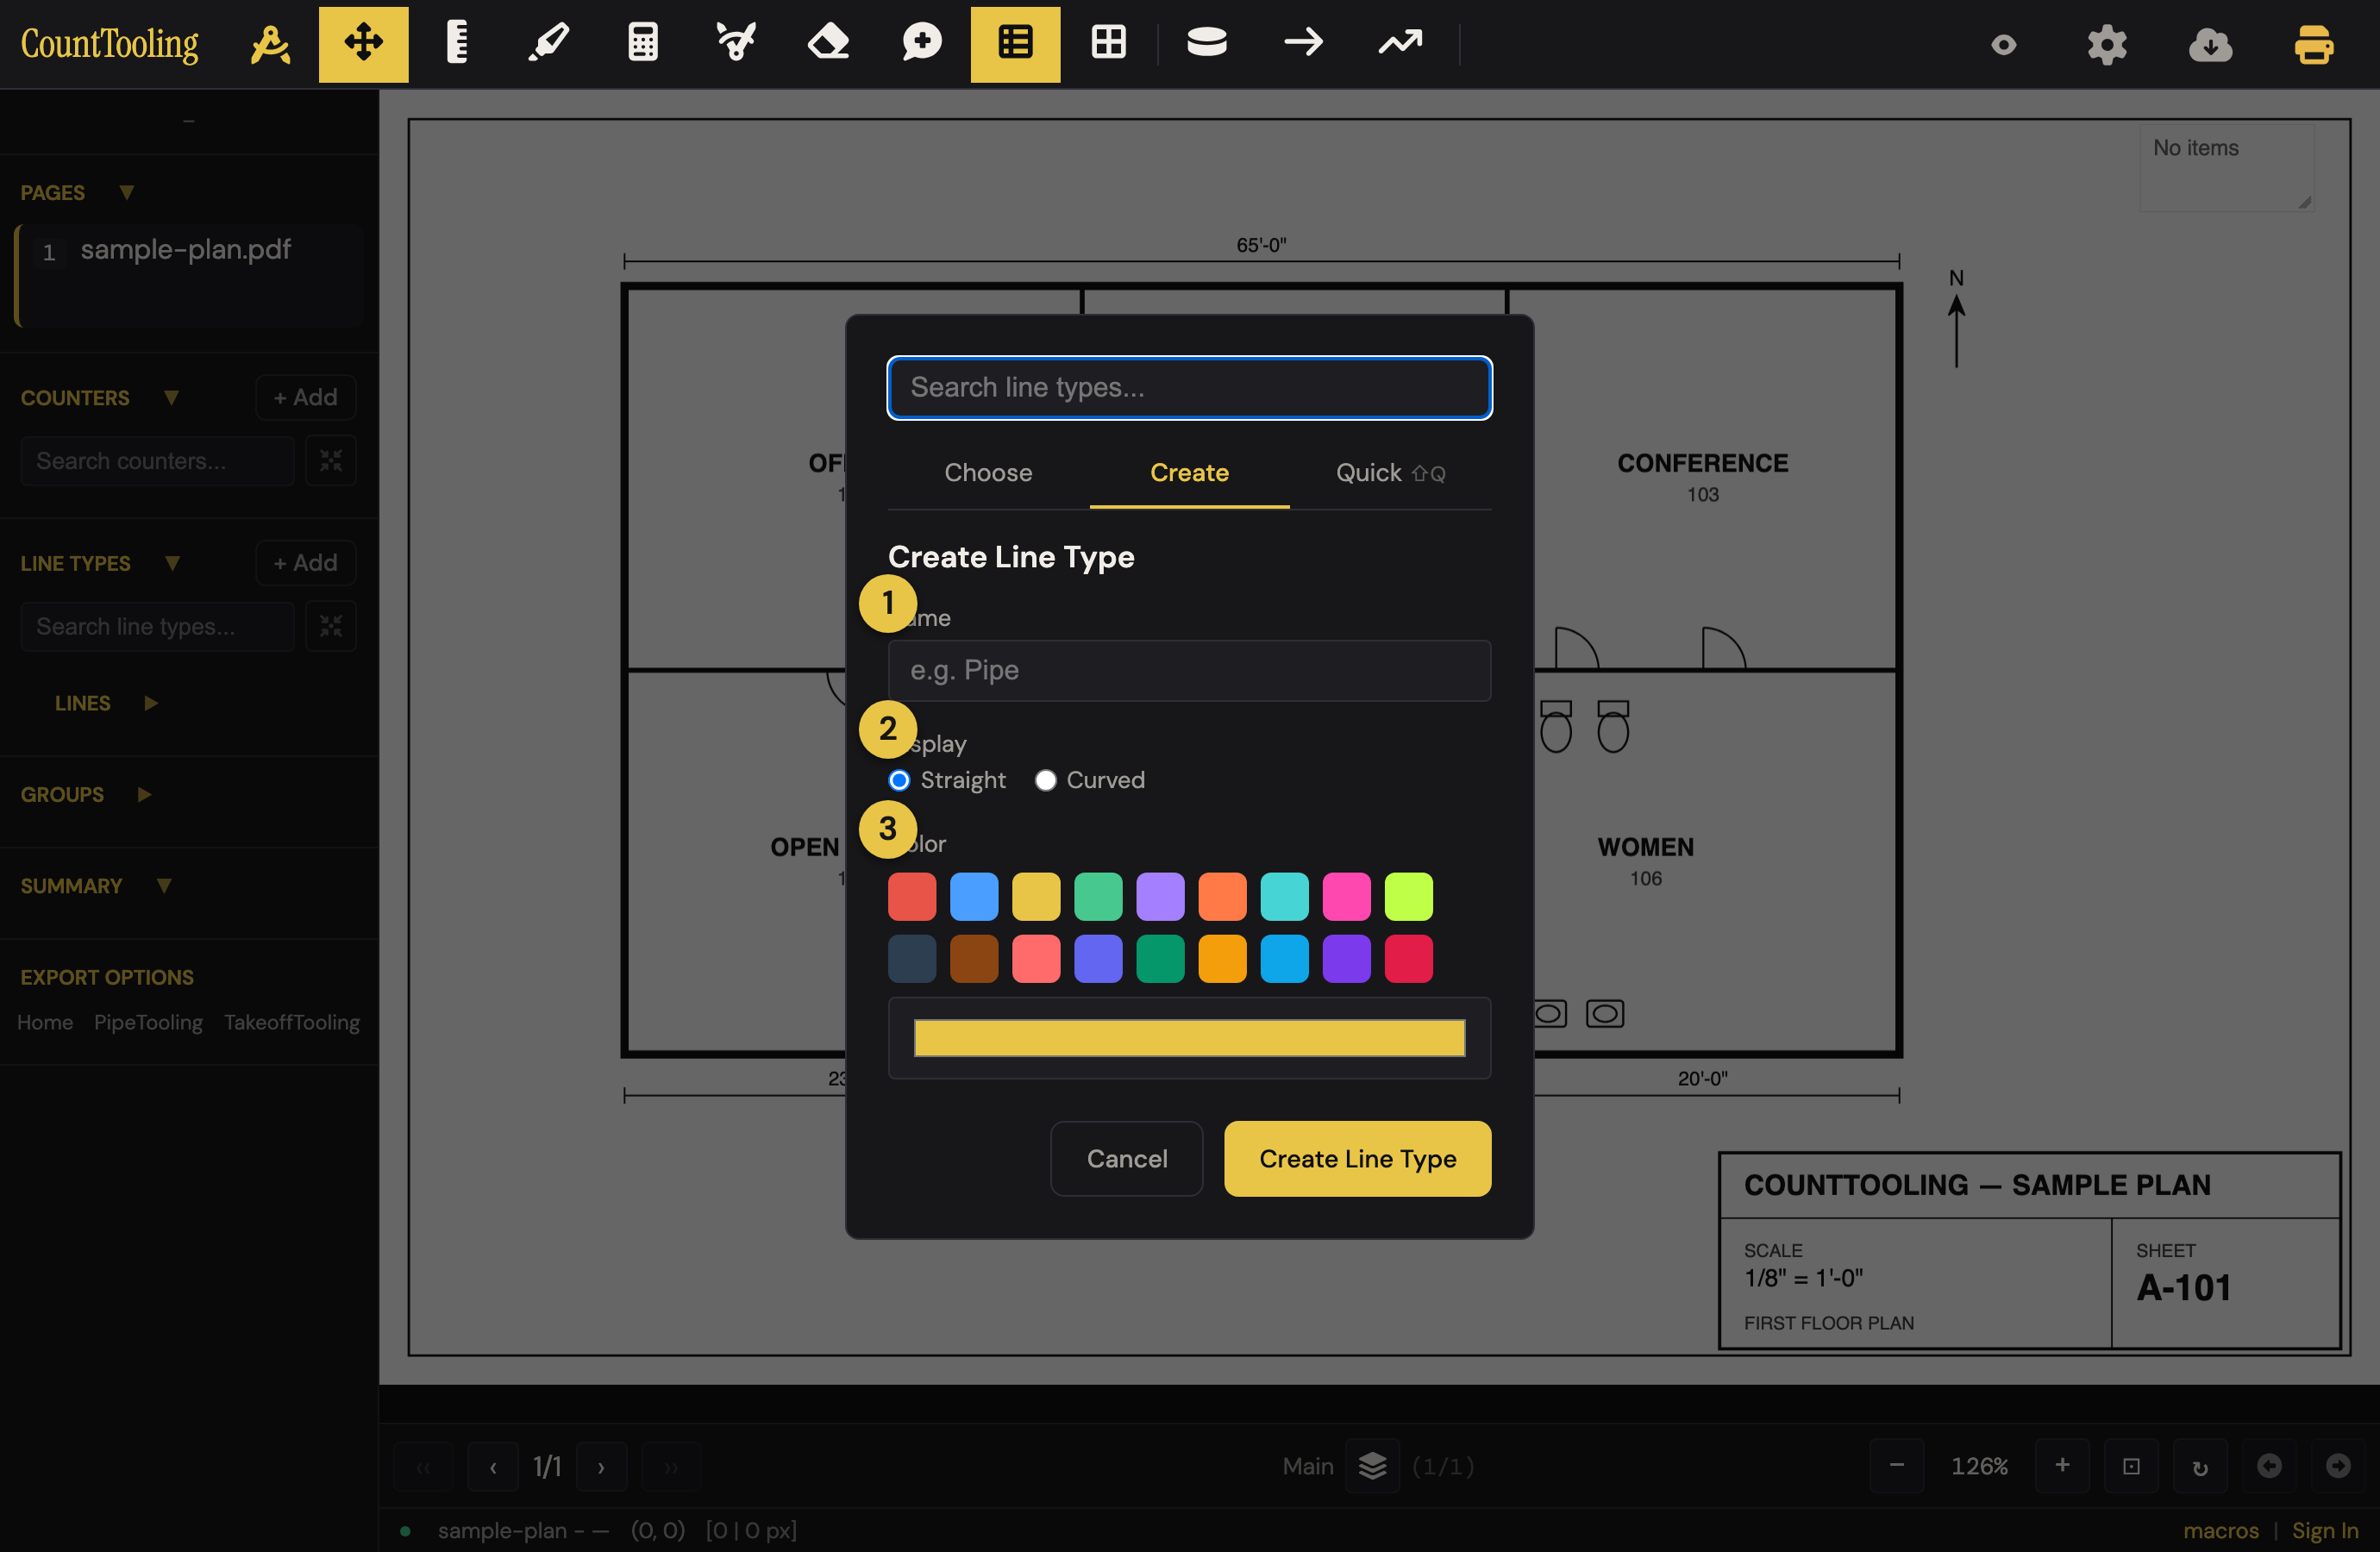Open the custom yellow color picker bar
This screenshot has width=2380, height=1552.
1189,1038
